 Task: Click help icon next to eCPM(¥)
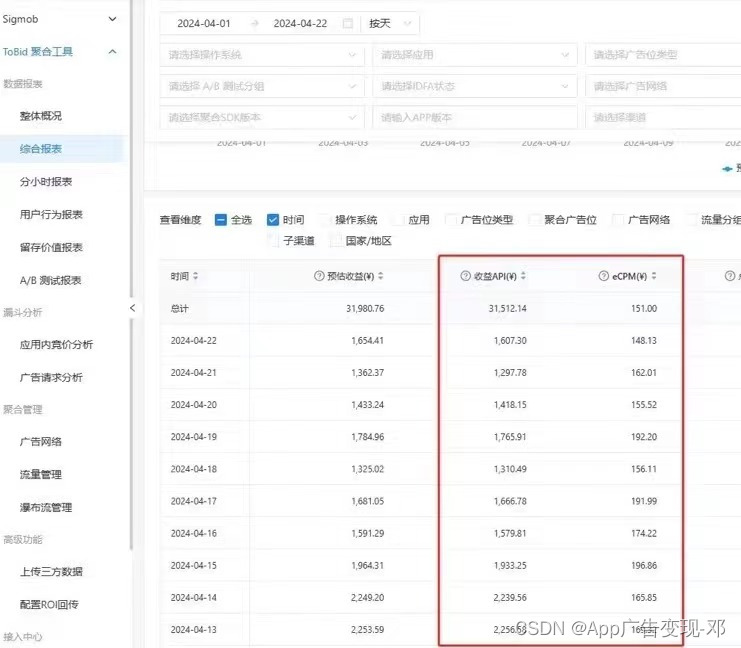(603, 276)
